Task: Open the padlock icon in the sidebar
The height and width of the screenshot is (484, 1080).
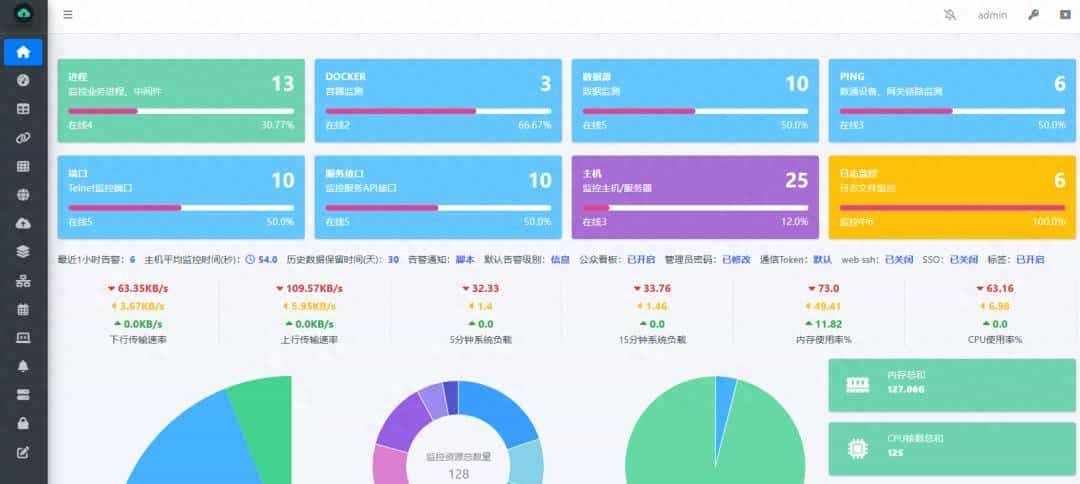Action: point(23,423)
